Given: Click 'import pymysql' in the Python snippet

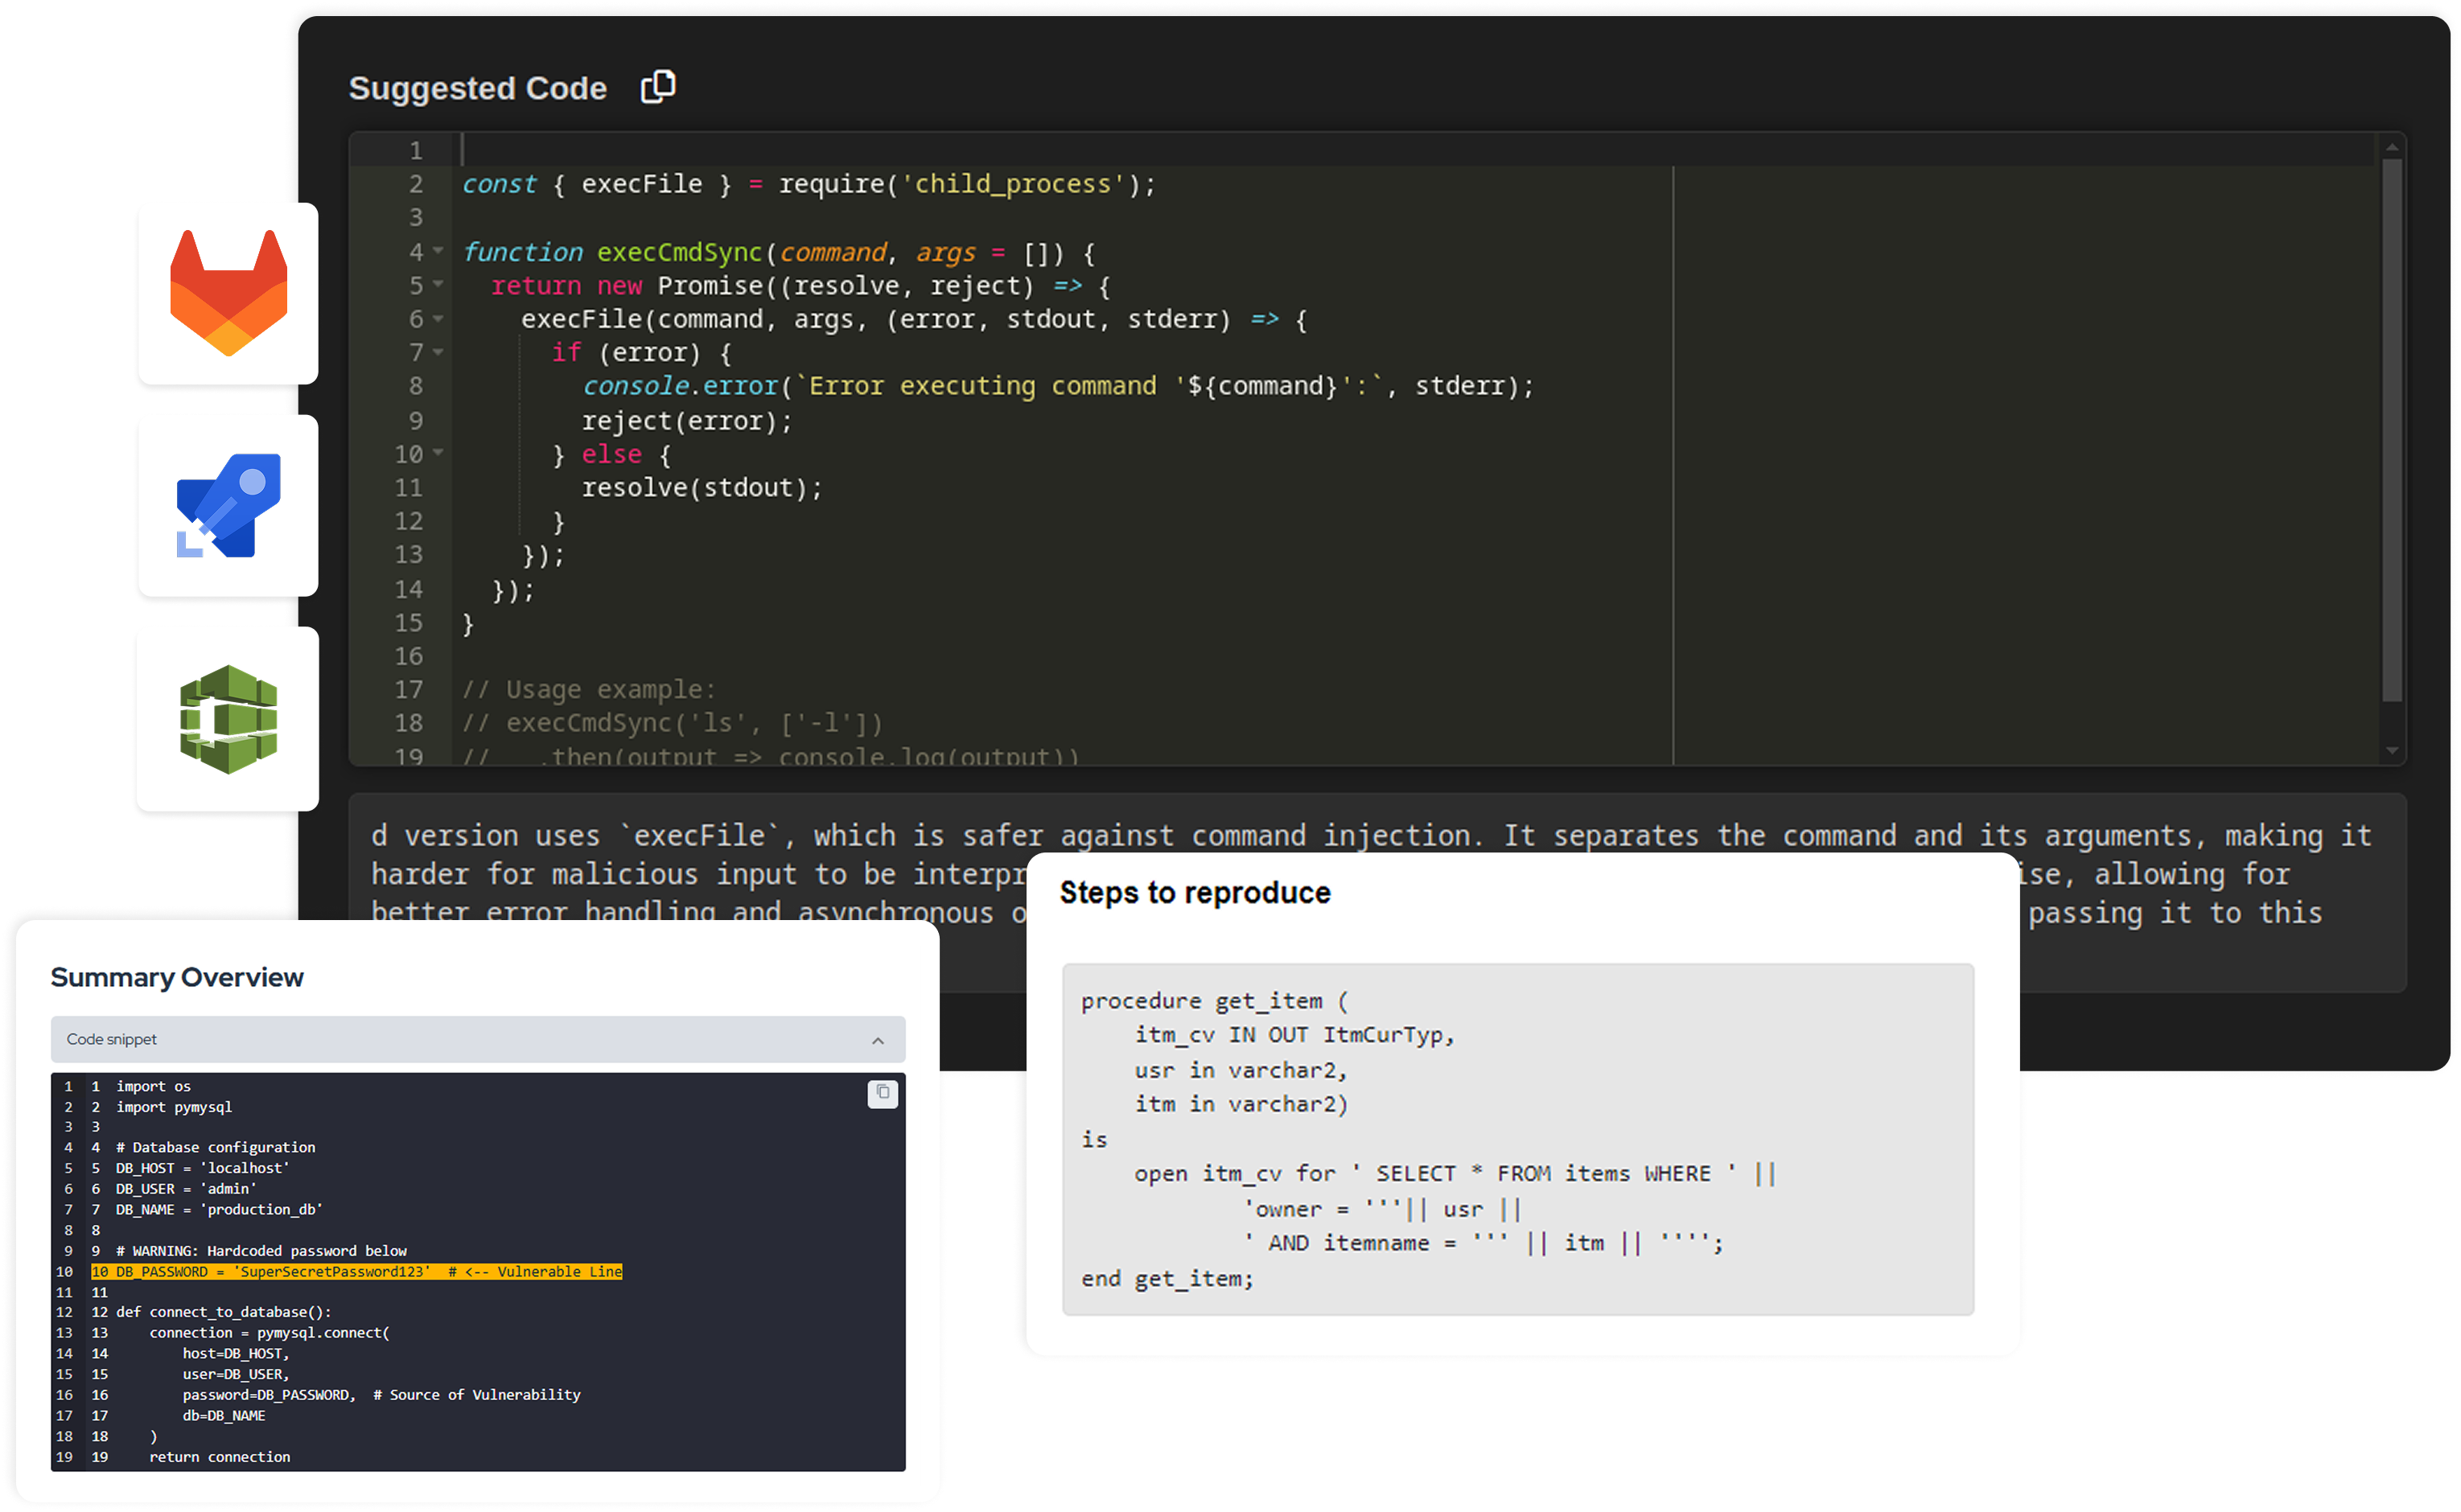Looking at the screenshot, I should pos(173,1107).
